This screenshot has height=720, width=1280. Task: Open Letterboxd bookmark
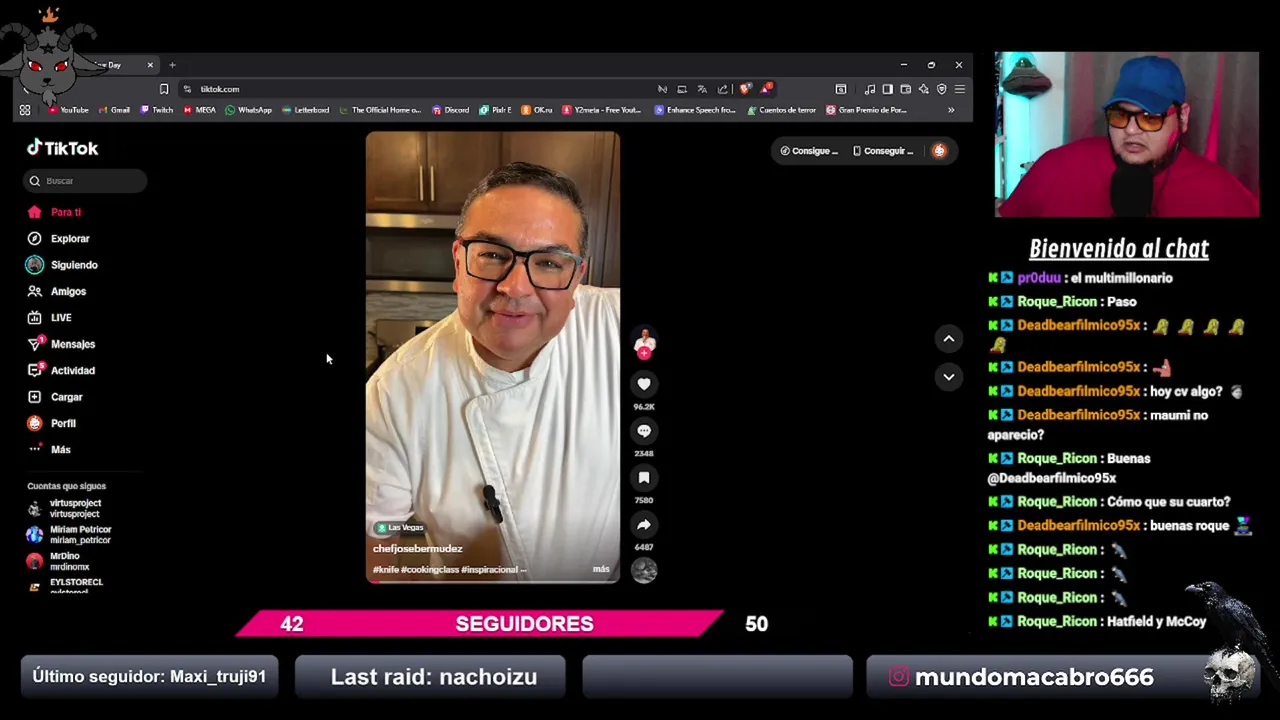click(306, 110)
